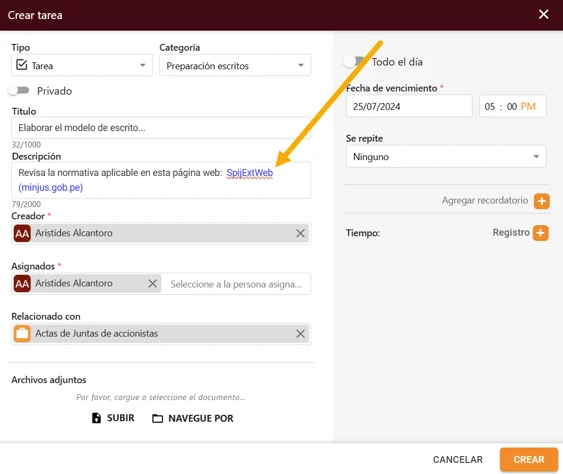Click the plus icon next to Registro

540,233
